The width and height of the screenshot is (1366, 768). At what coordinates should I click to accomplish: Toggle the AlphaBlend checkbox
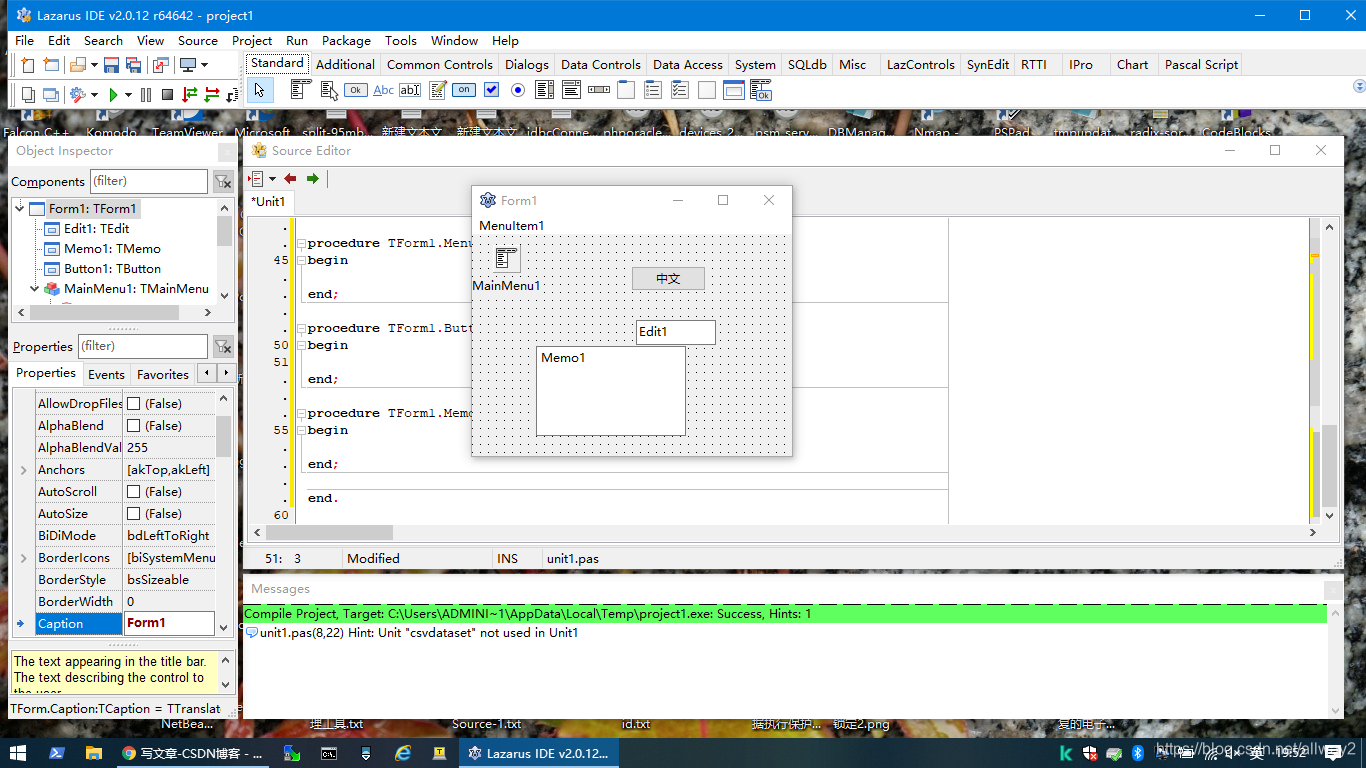pyautogui.click(x=133, y=426)
